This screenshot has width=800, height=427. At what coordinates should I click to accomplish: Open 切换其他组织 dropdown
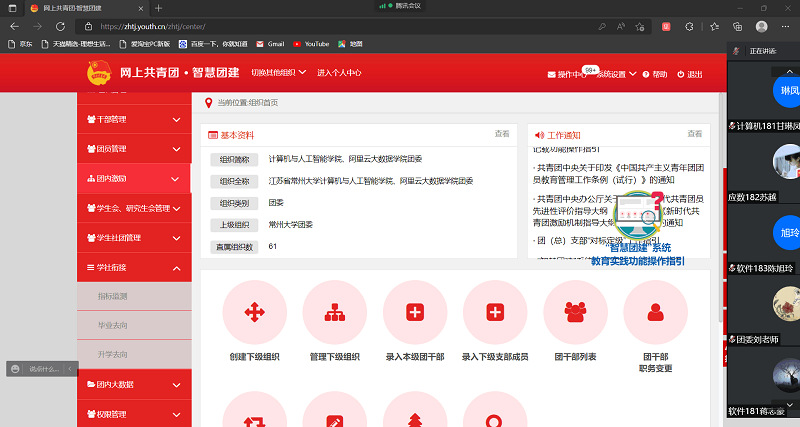279,73
